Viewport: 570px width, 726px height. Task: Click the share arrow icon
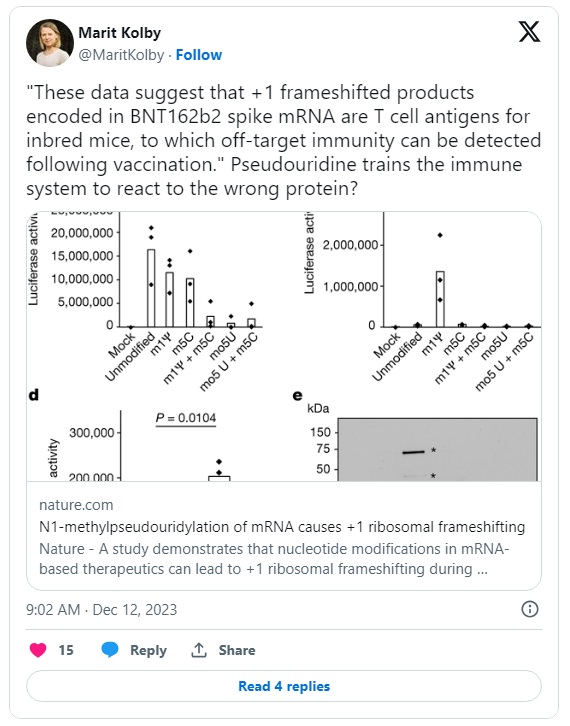[199, 650]
